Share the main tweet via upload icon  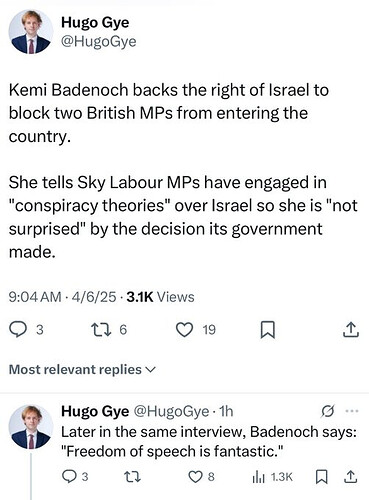point(351,330)
